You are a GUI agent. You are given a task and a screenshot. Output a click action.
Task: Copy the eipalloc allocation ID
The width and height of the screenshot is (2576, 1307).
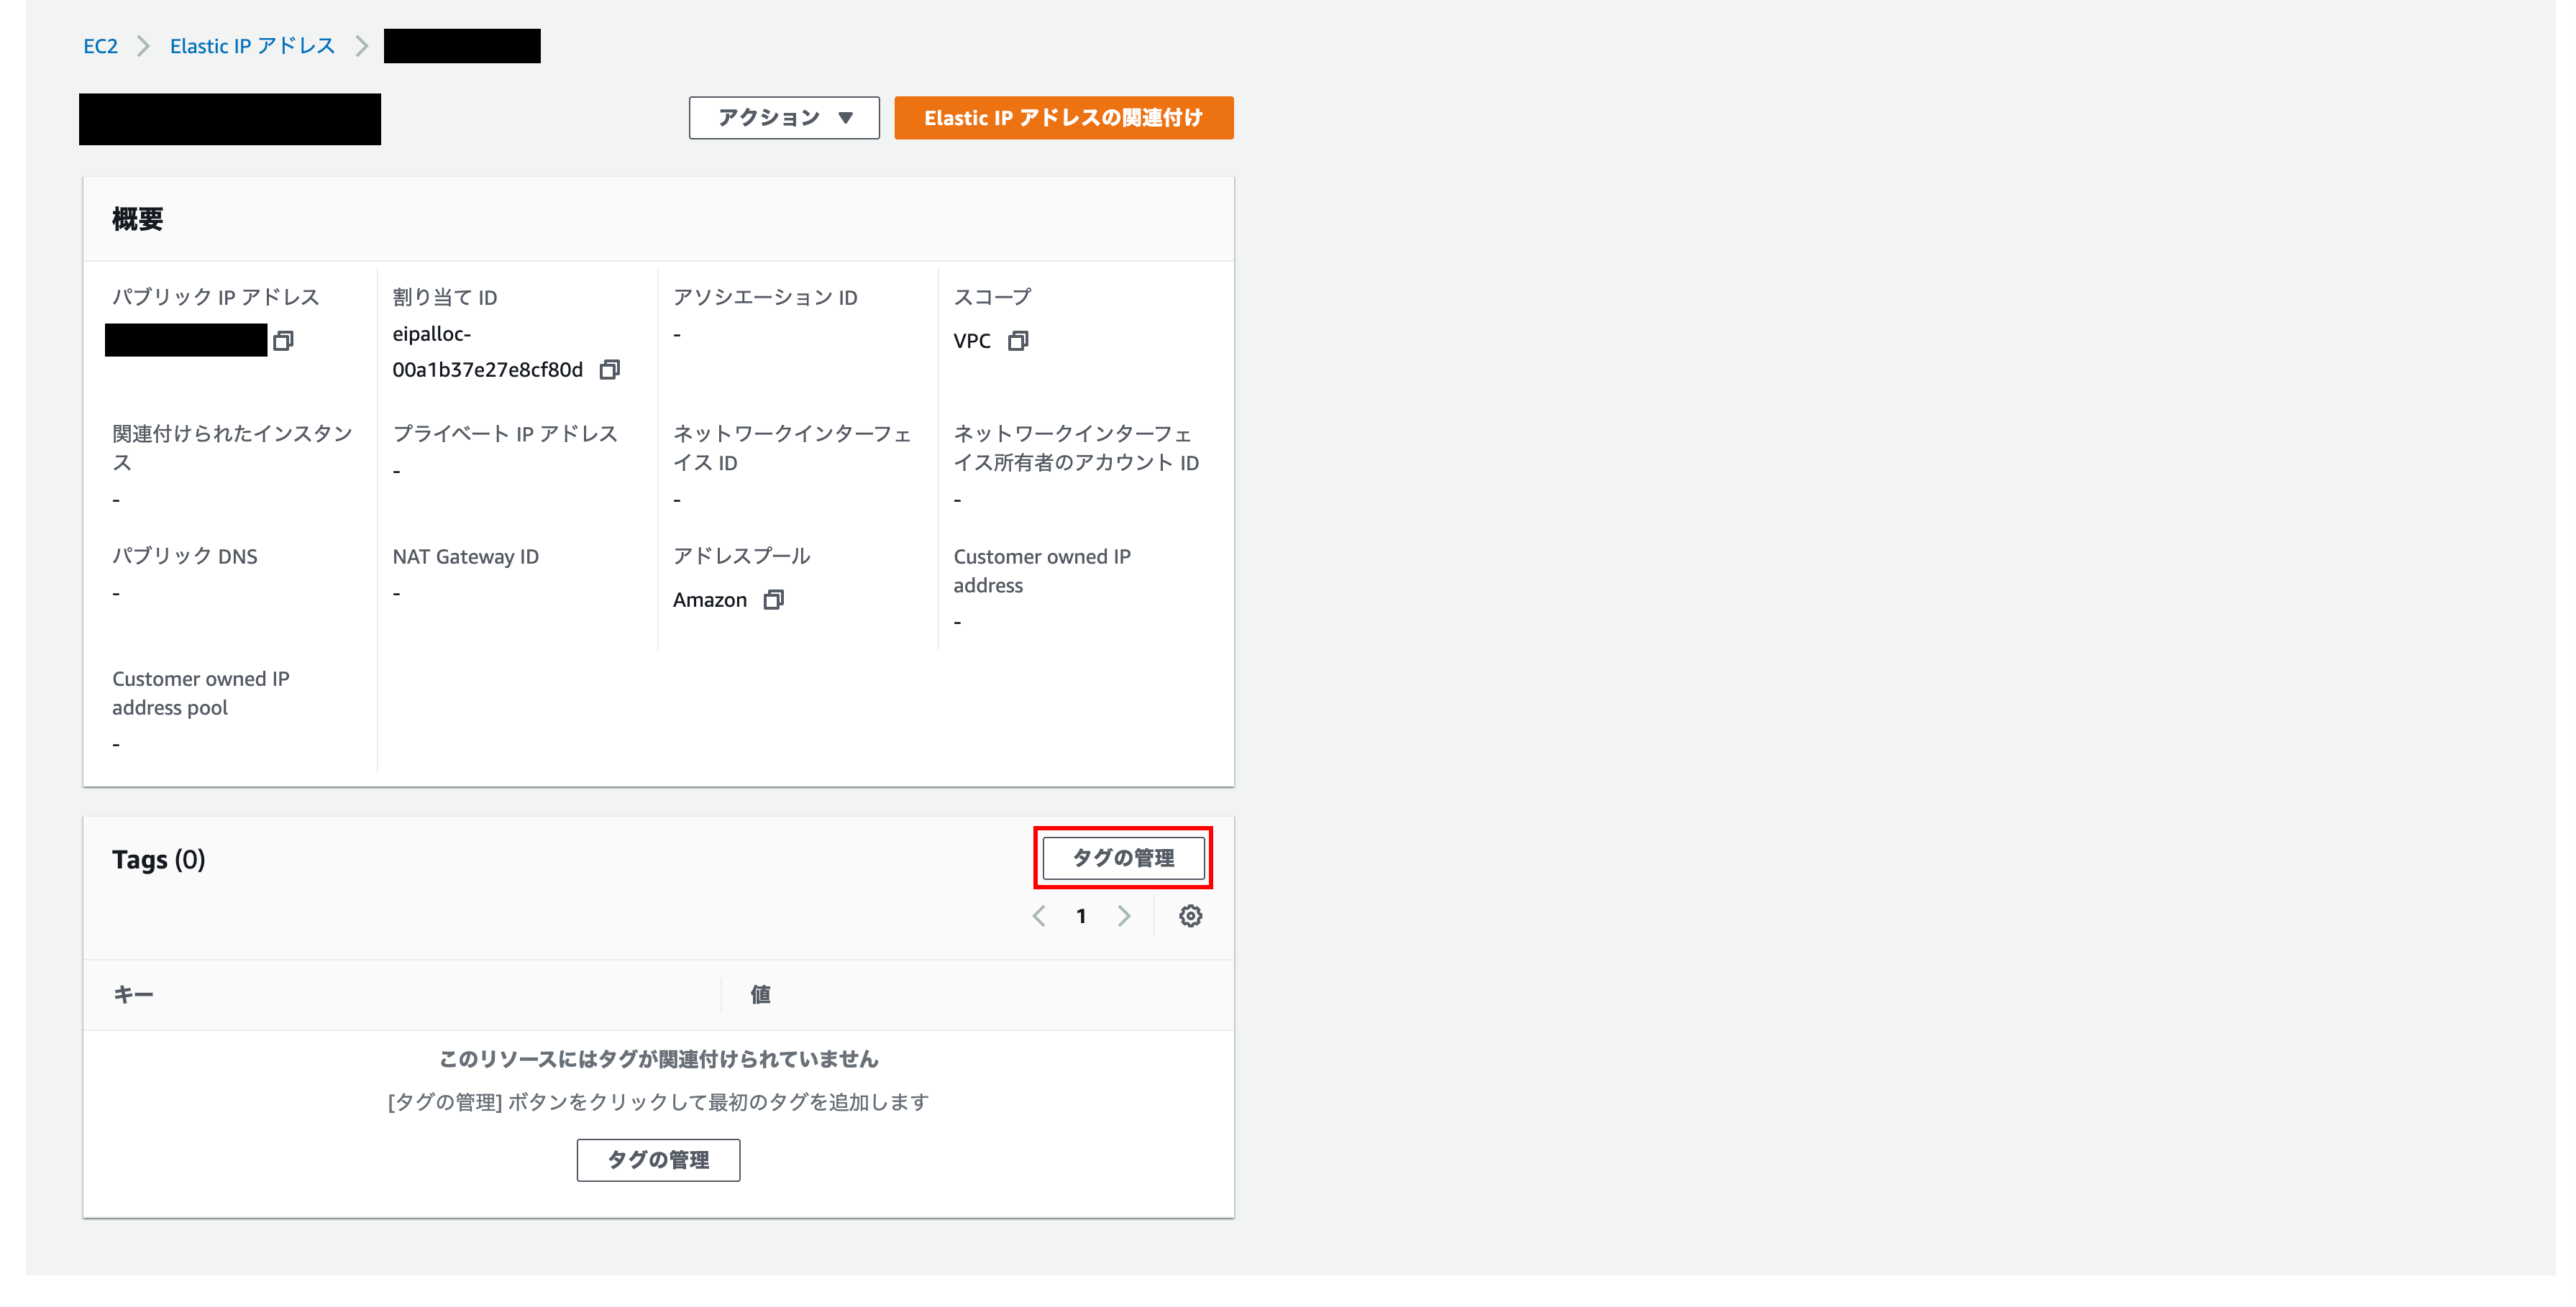click(x=609, y=370)
